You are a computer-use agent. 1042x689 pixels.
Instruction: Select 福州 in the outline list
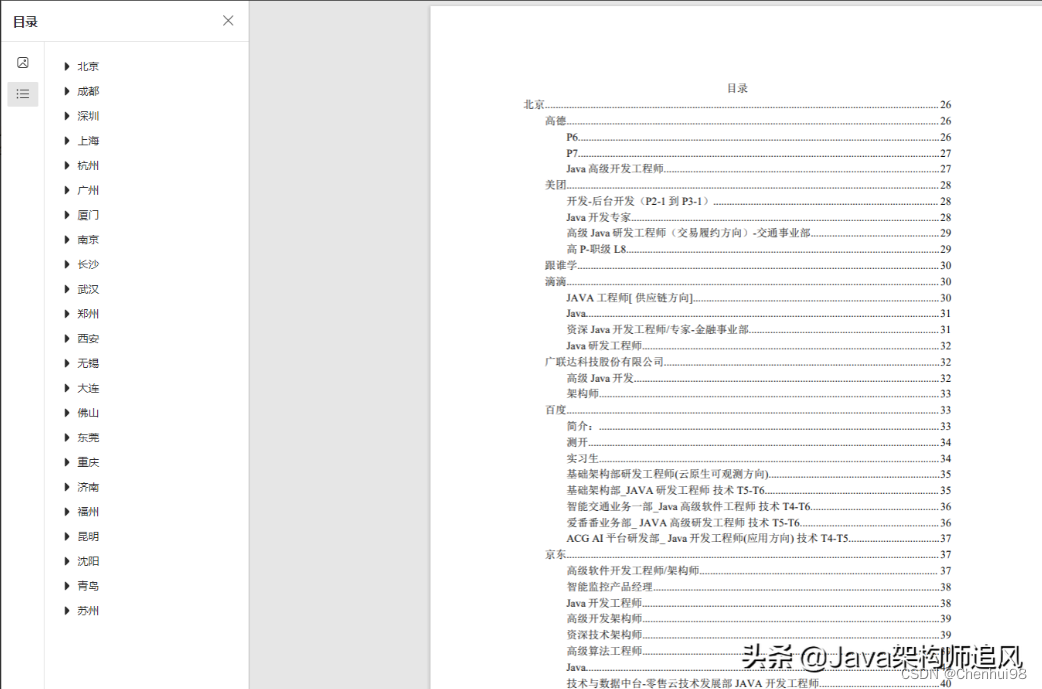pos(88,512)
